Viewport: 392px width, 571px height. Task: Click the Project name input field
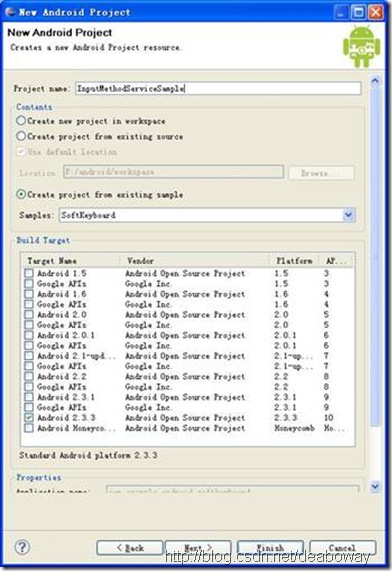pos(218,88)
